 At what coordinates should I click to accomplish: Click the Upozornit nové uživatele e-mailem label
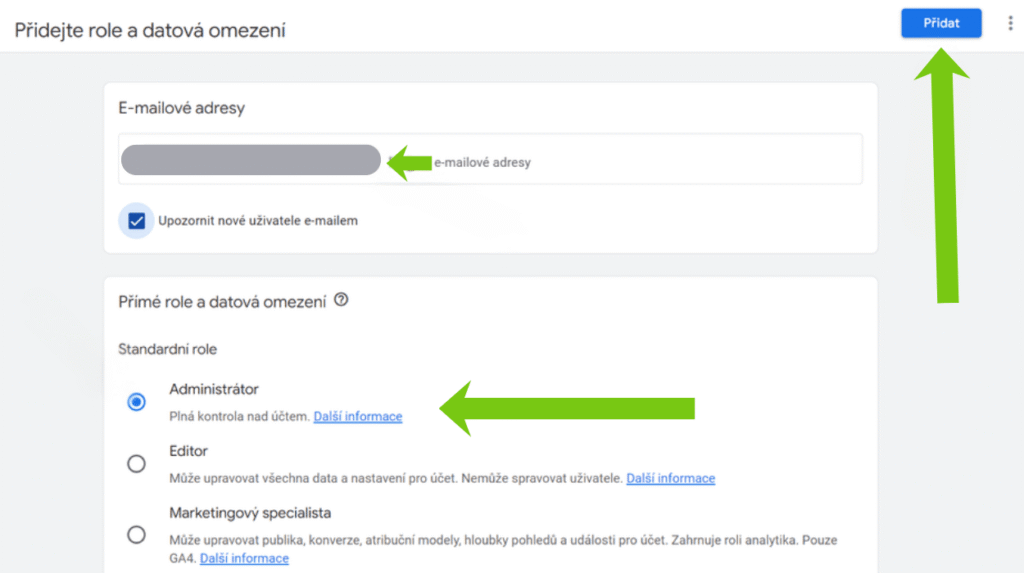click(258, 221)
